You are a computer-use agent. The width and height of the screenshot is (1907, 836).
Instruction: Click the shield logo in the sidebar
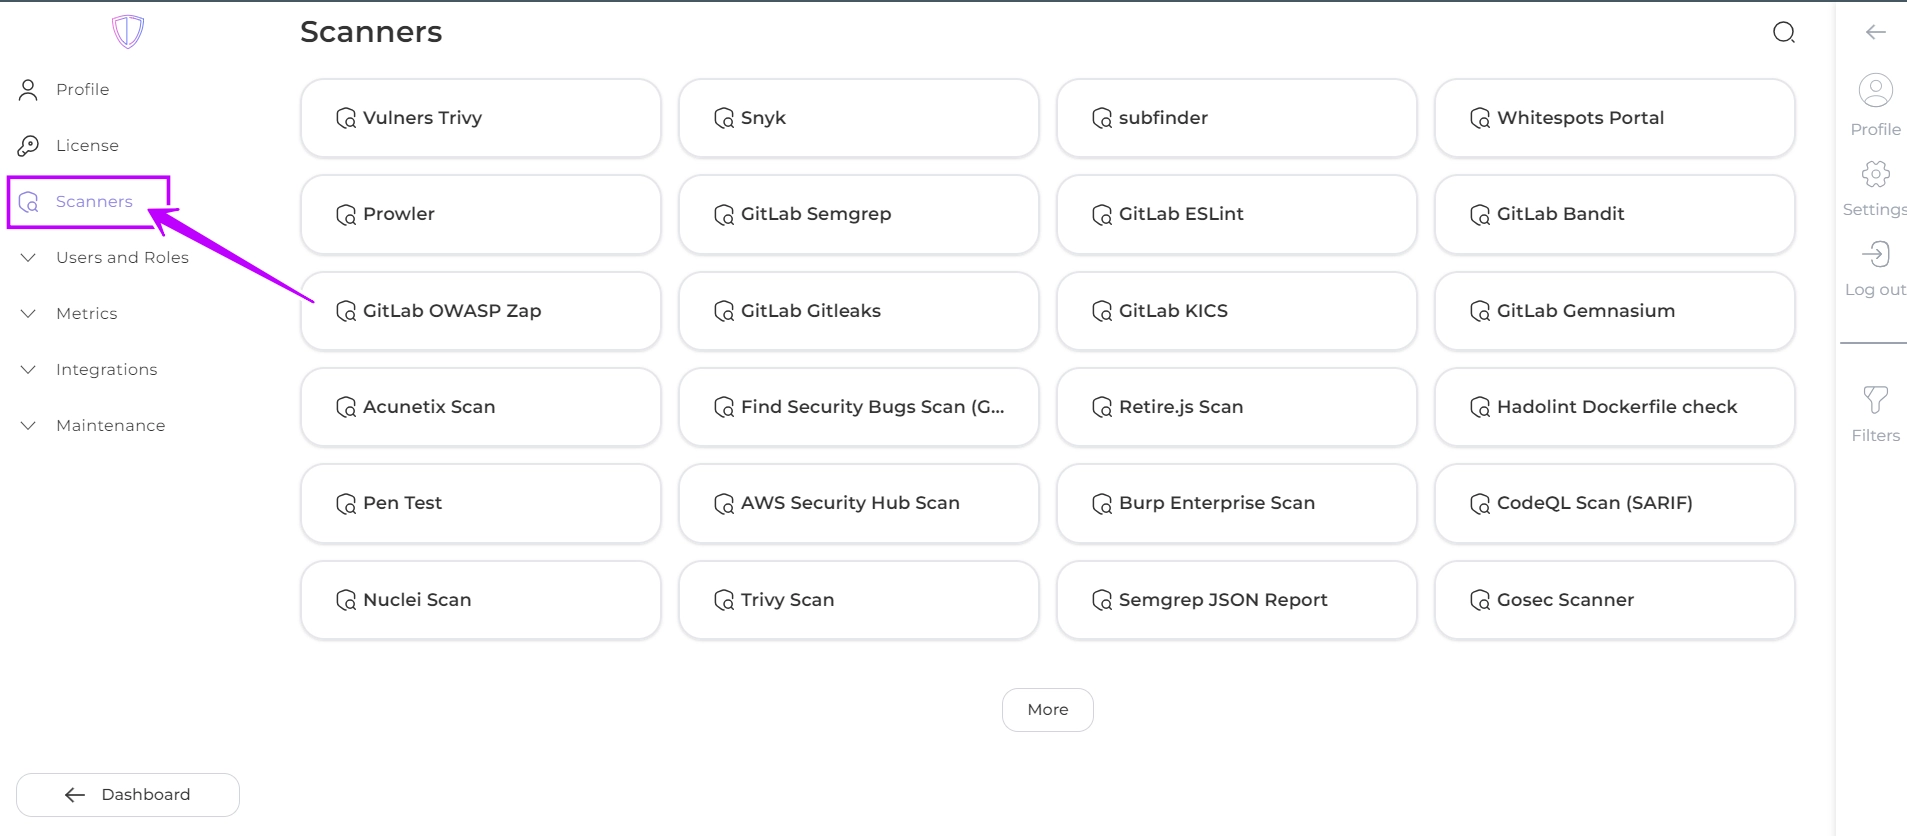click(128, 32)
